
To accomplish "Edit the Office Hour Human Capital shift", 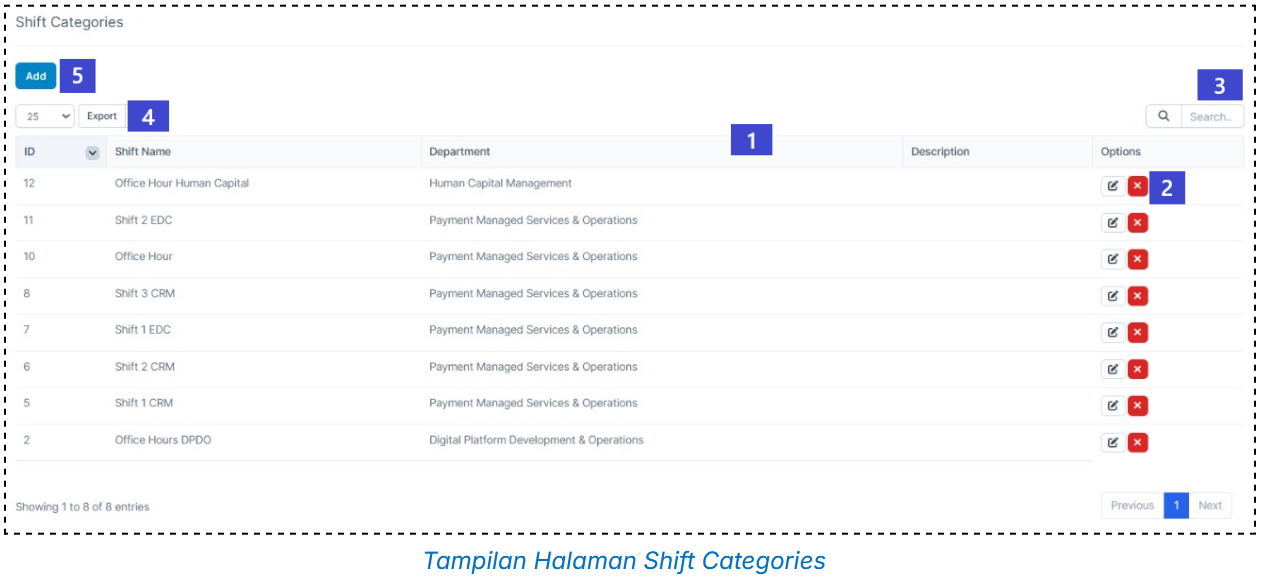I will (1112, 186).
